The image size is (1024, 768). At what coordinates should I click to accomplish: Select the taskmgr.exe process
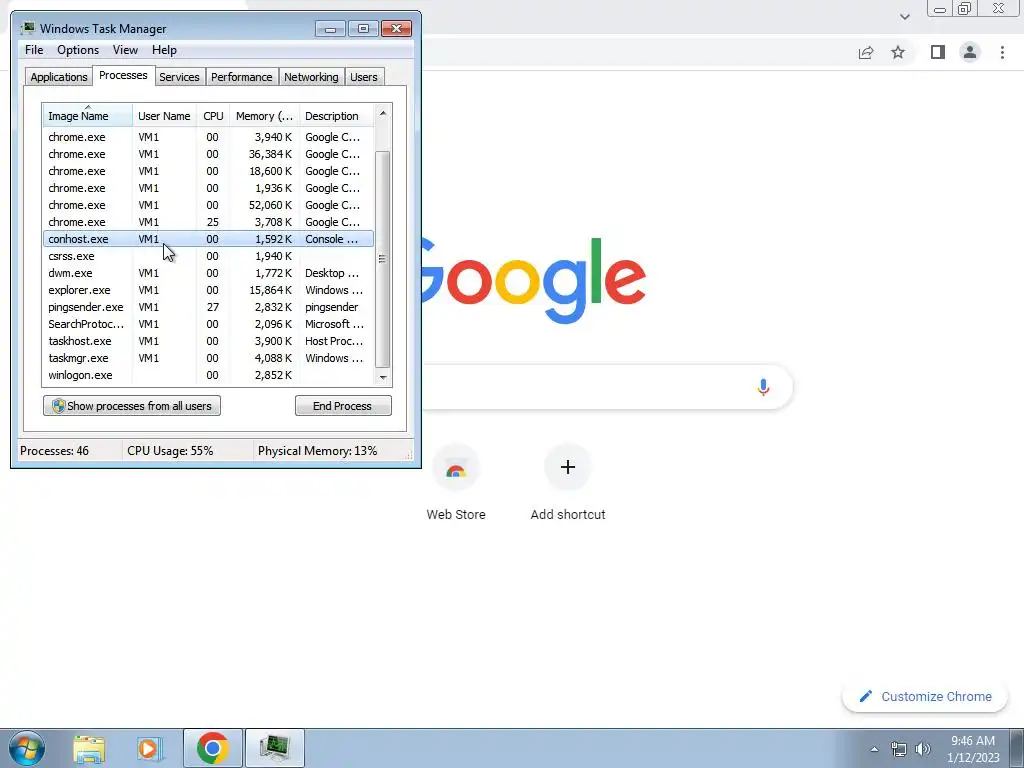click(x=208, y=358)
